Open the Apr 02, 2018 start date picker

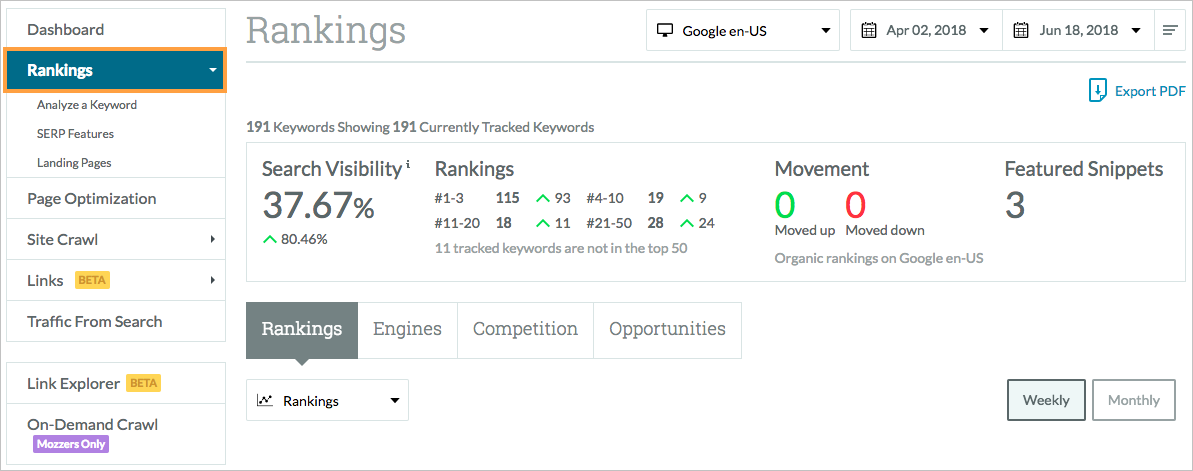tap(926, 30)
